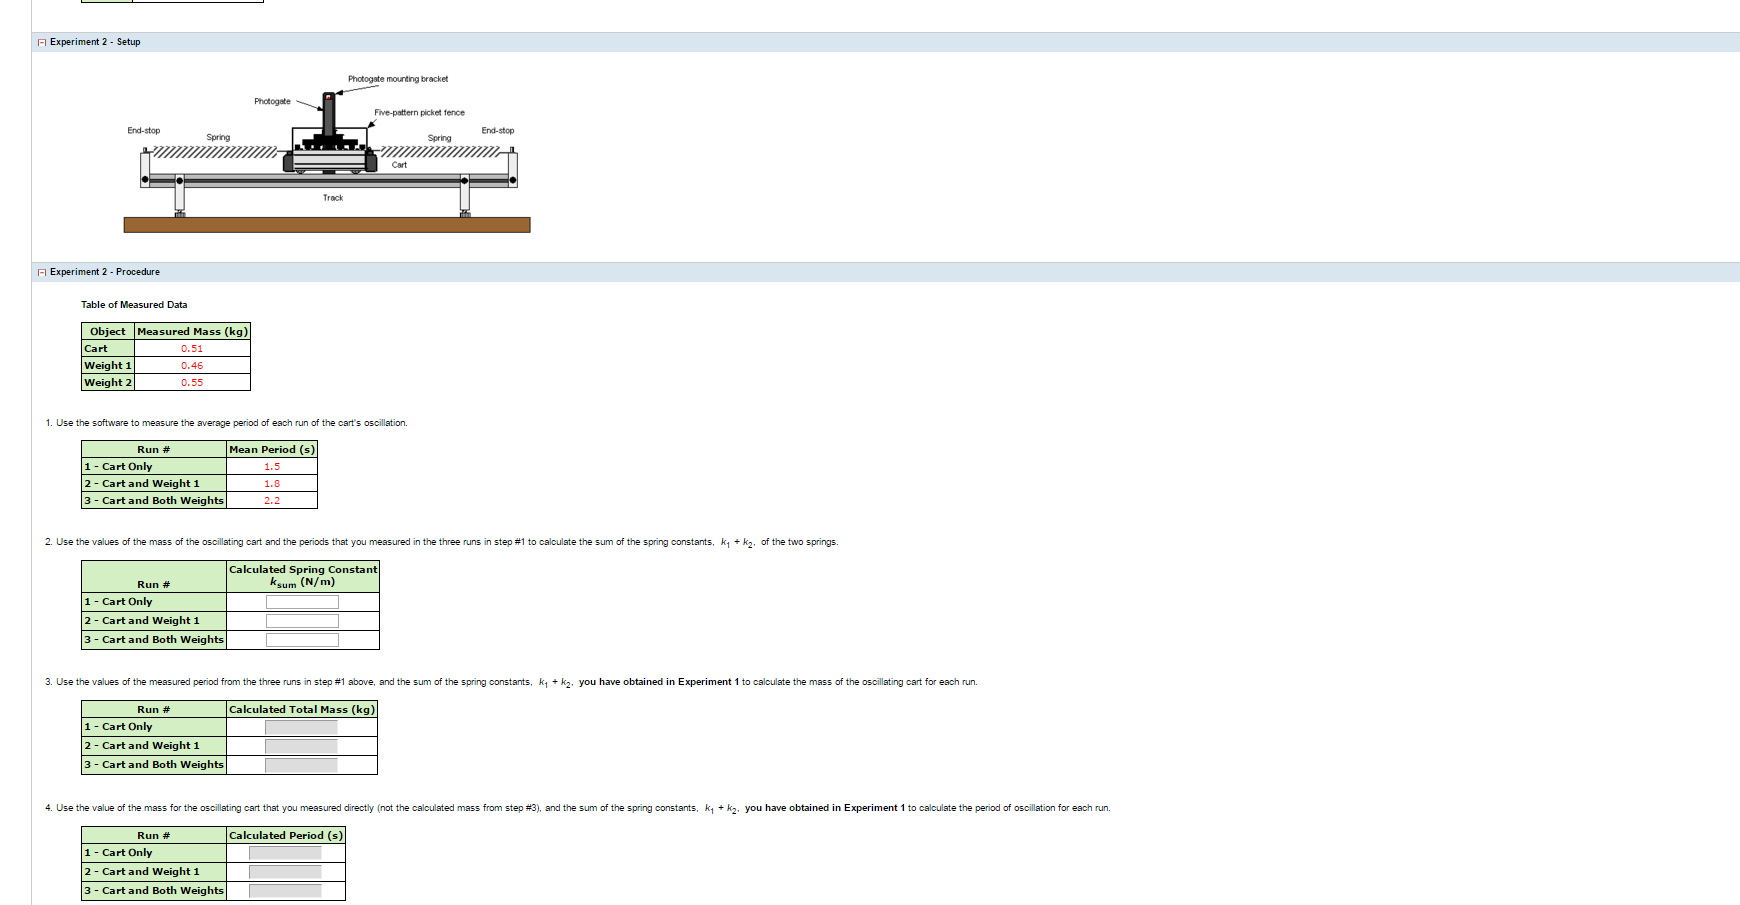Click the "Calculated Spring Constant" column header
Image resolution: width=1740 pixels, height=905 pixels.
coord(303,576)
